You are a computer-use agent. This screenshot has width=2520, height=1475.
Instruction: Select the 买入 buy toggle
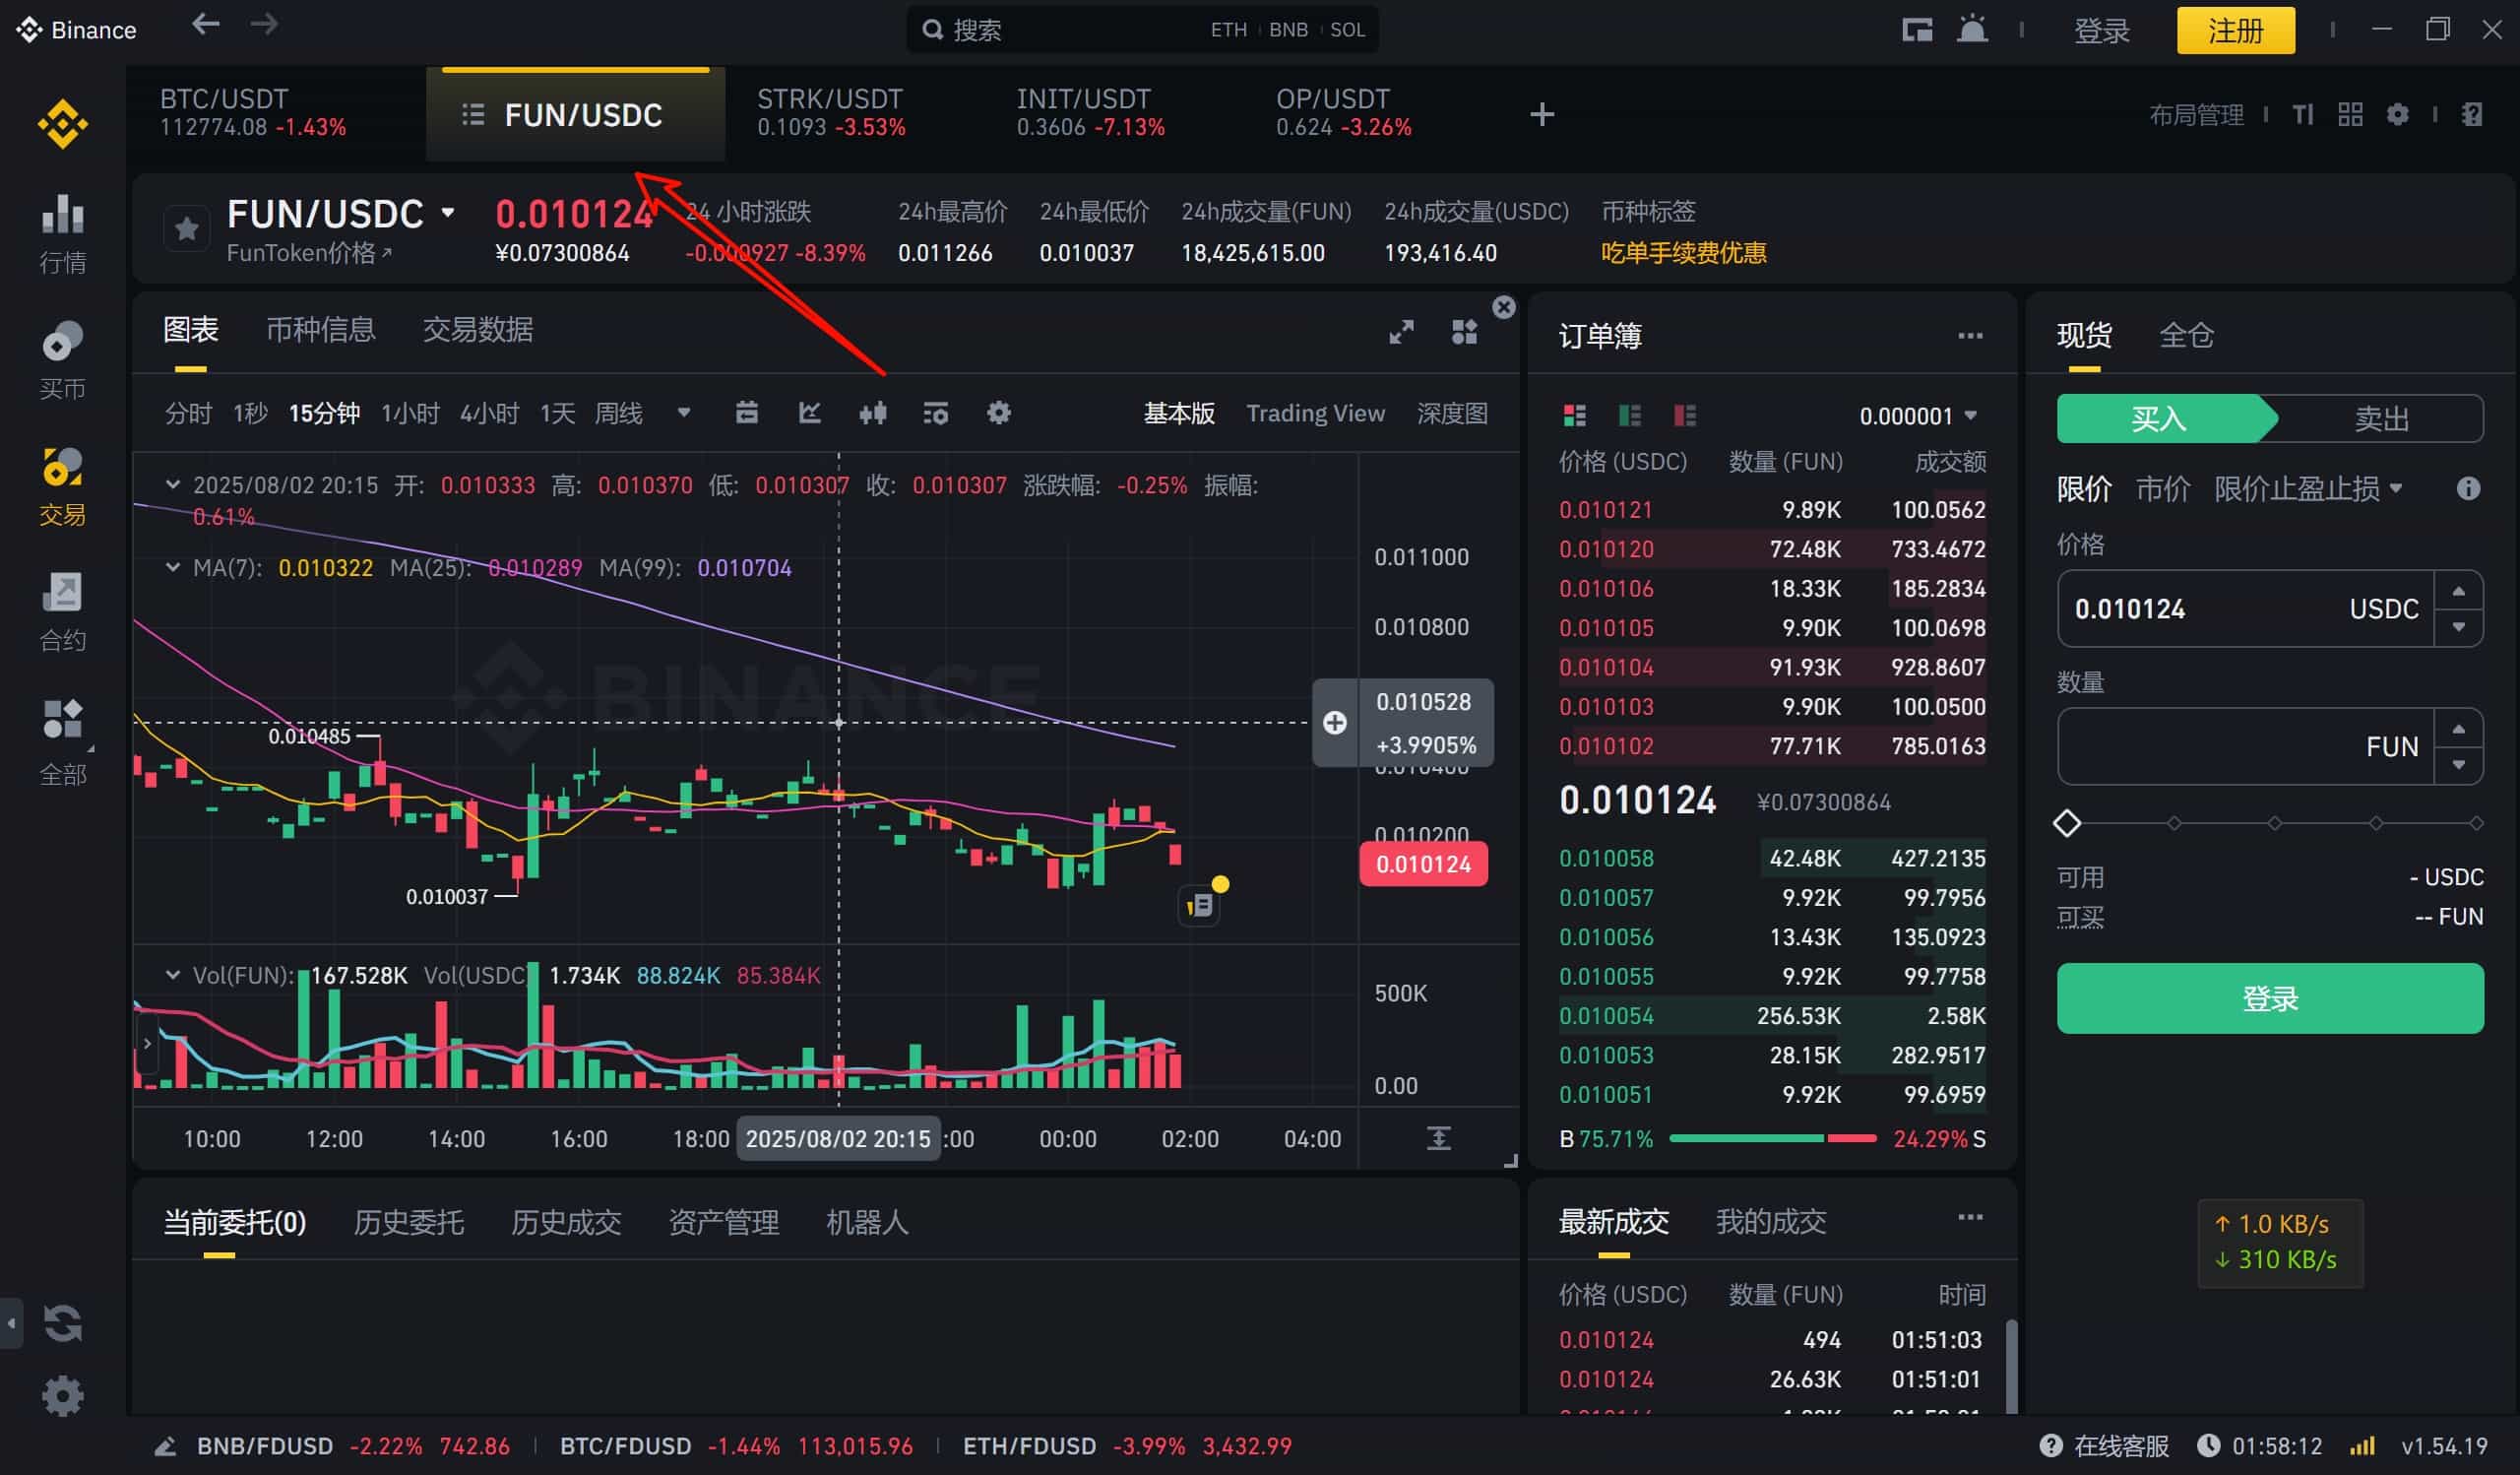pyautogui.click(x=2166, y=418)
